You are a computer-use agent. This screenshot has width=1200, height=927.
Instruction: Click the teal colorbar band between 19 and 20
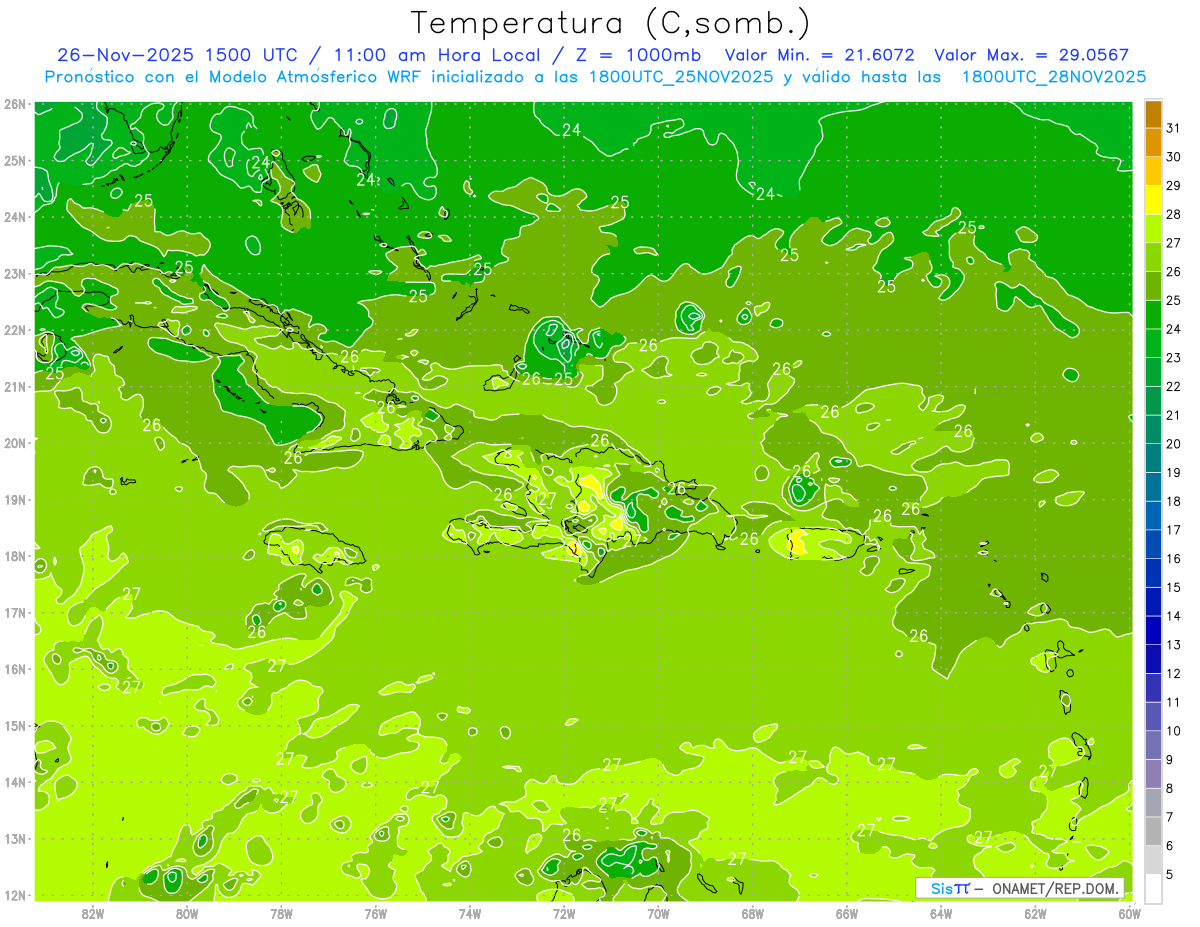pos(1153,458)
